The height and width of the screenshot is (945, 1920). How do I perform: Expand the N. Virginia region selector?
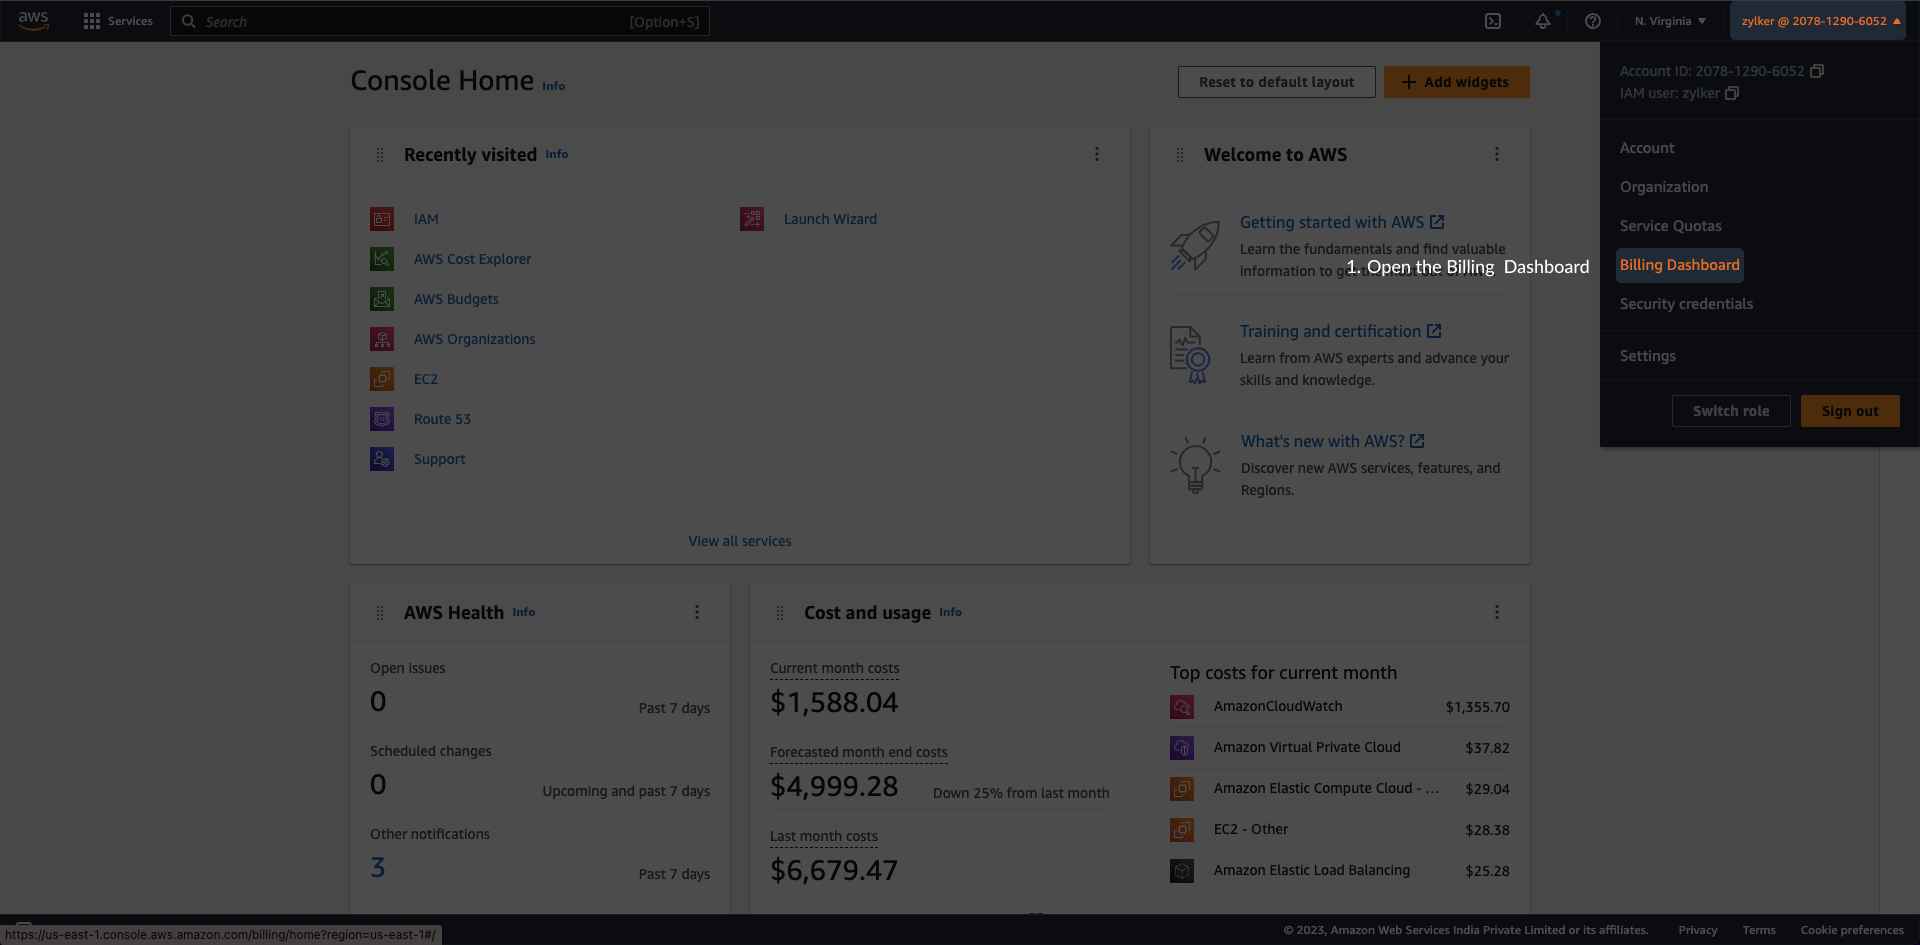(1670, 21)
